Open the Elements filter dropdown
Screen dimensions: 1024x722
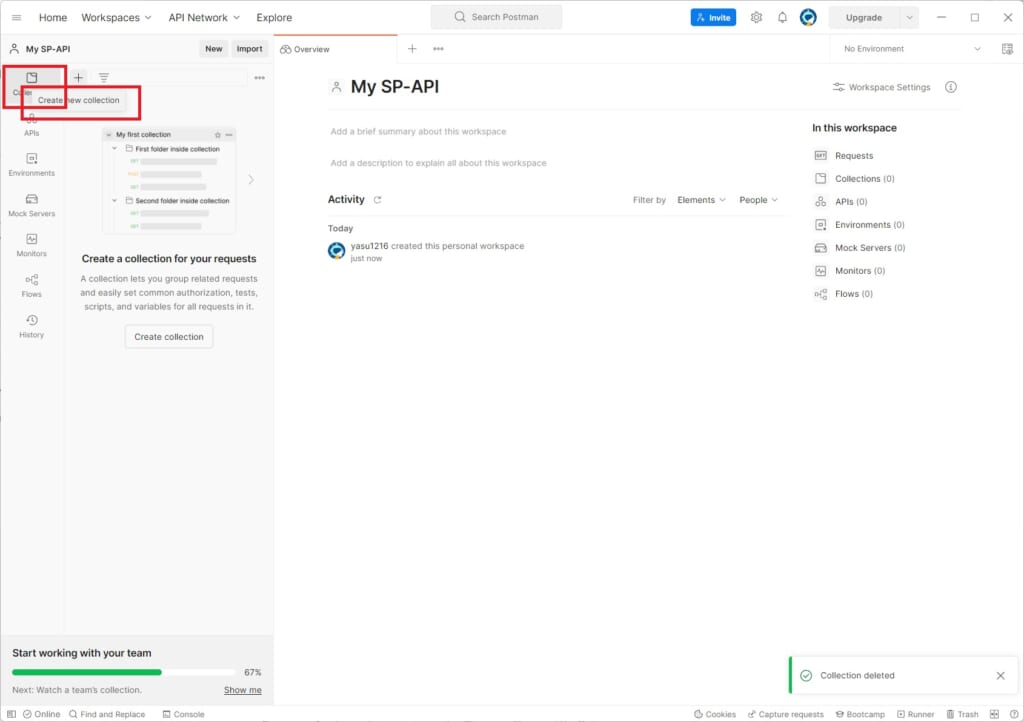701,200
